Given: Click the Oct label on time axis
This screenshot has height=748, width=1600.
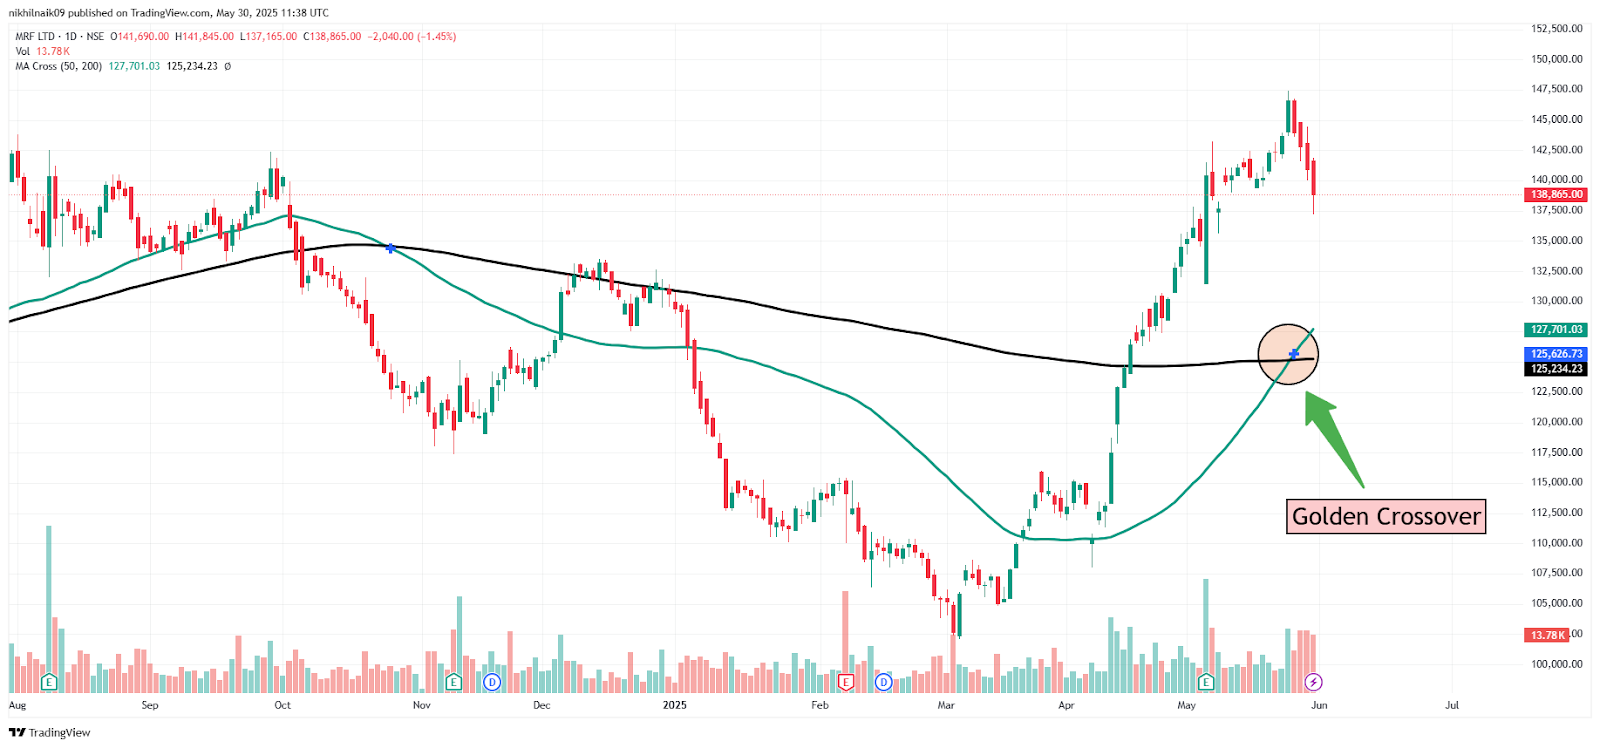Looking at the screenshot, I should coord(283,705).
